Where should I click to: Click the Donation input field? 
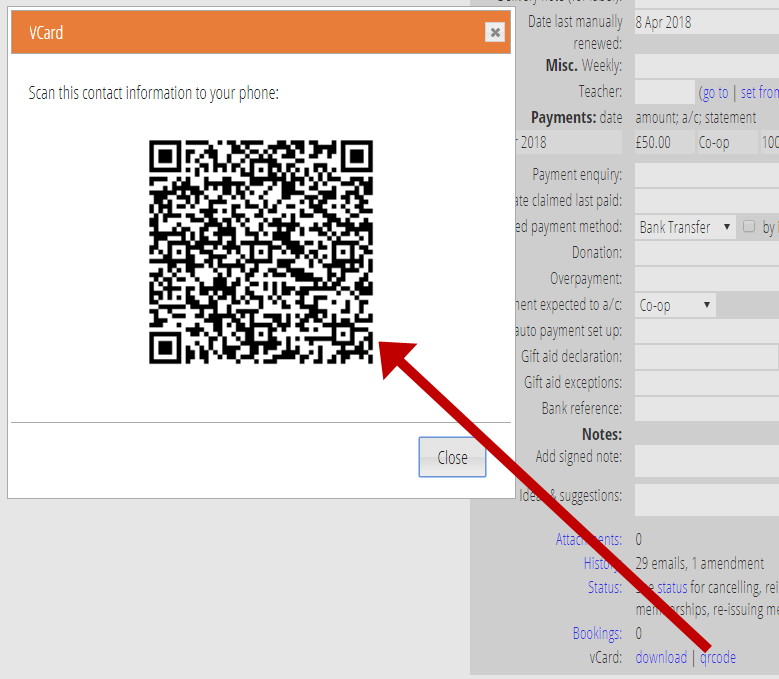pos(707,253)
